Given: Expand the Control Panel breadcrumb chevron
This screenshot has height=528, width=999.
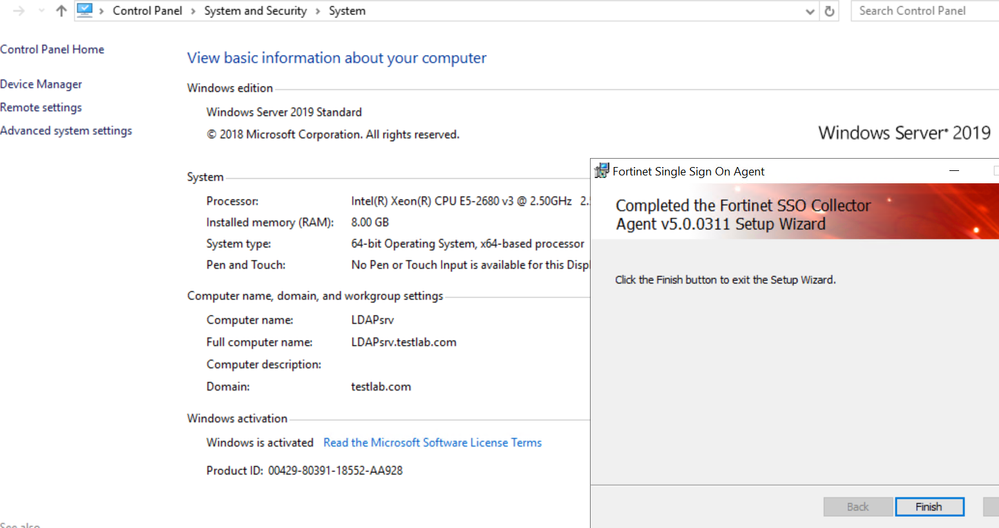Looking at the screenshot, I should [x=193, y=11].
